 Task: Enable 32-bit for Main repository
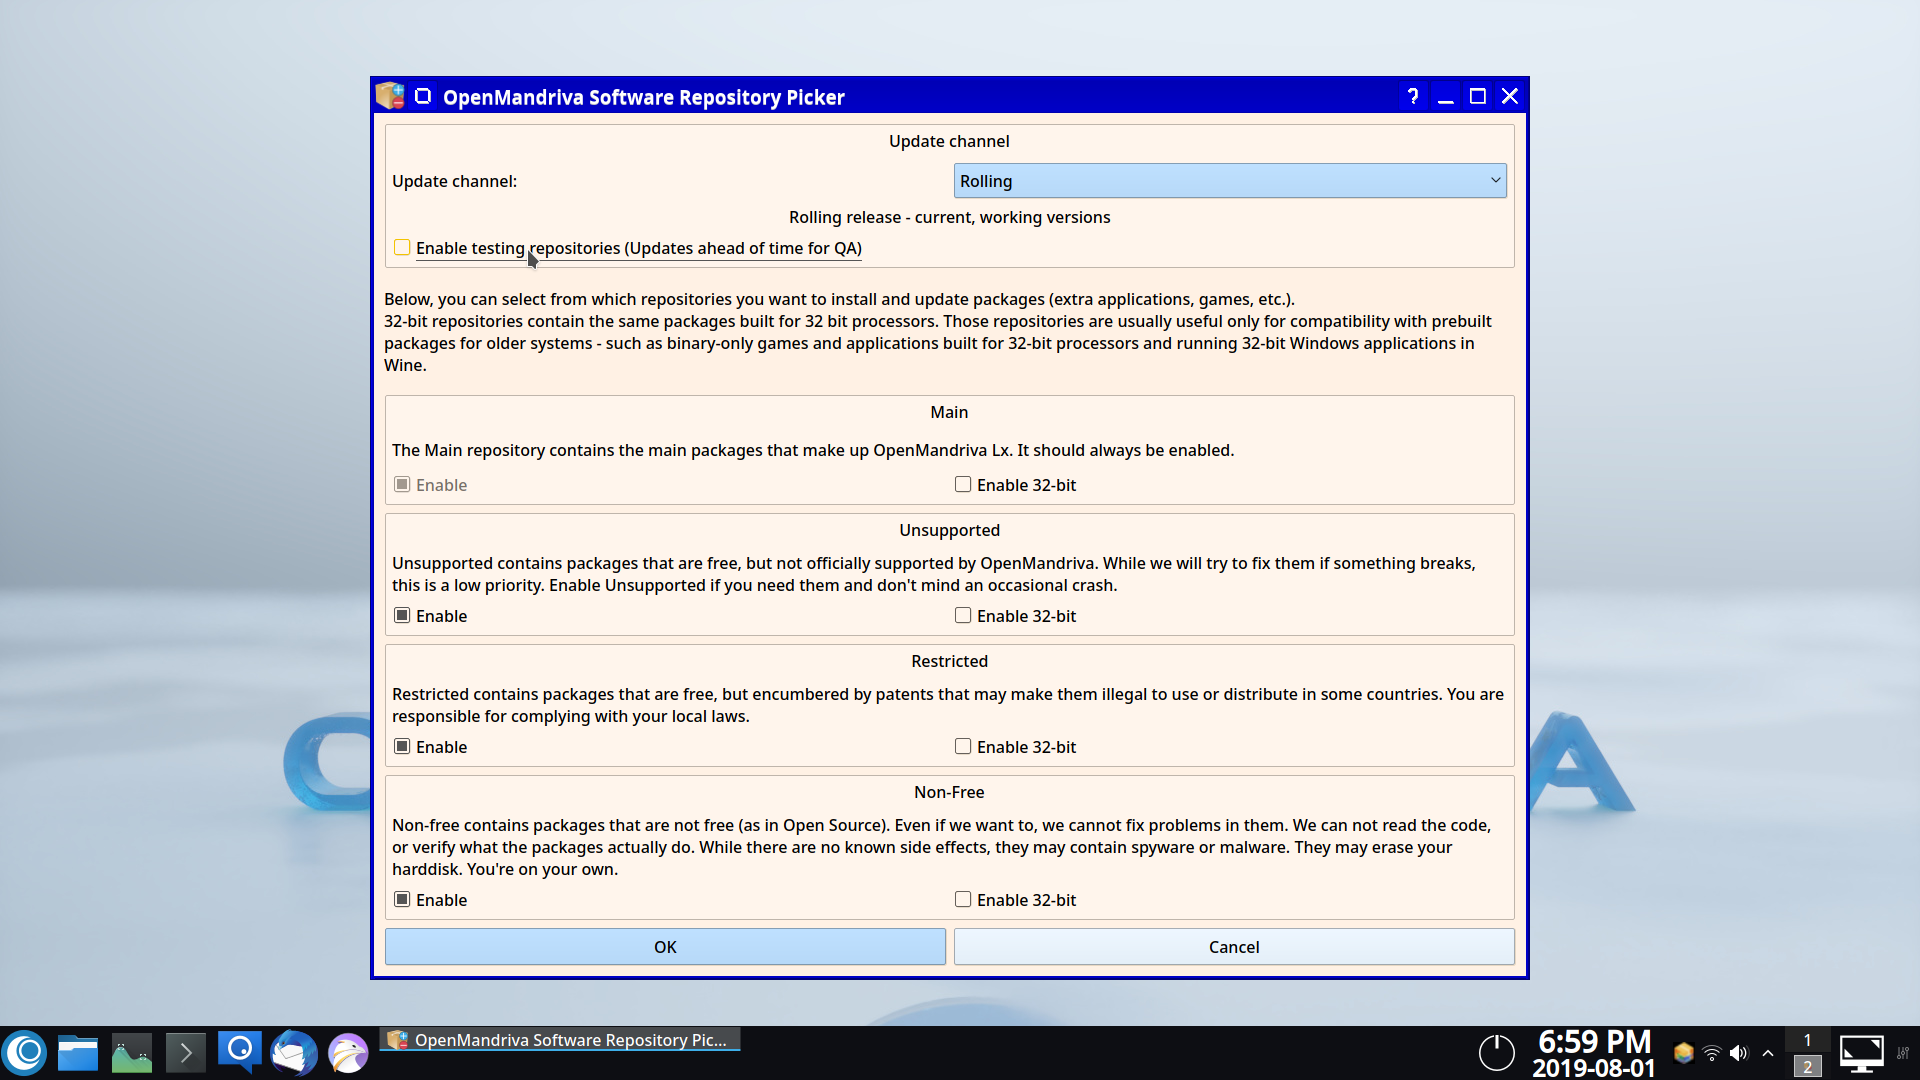click(963, 485)
